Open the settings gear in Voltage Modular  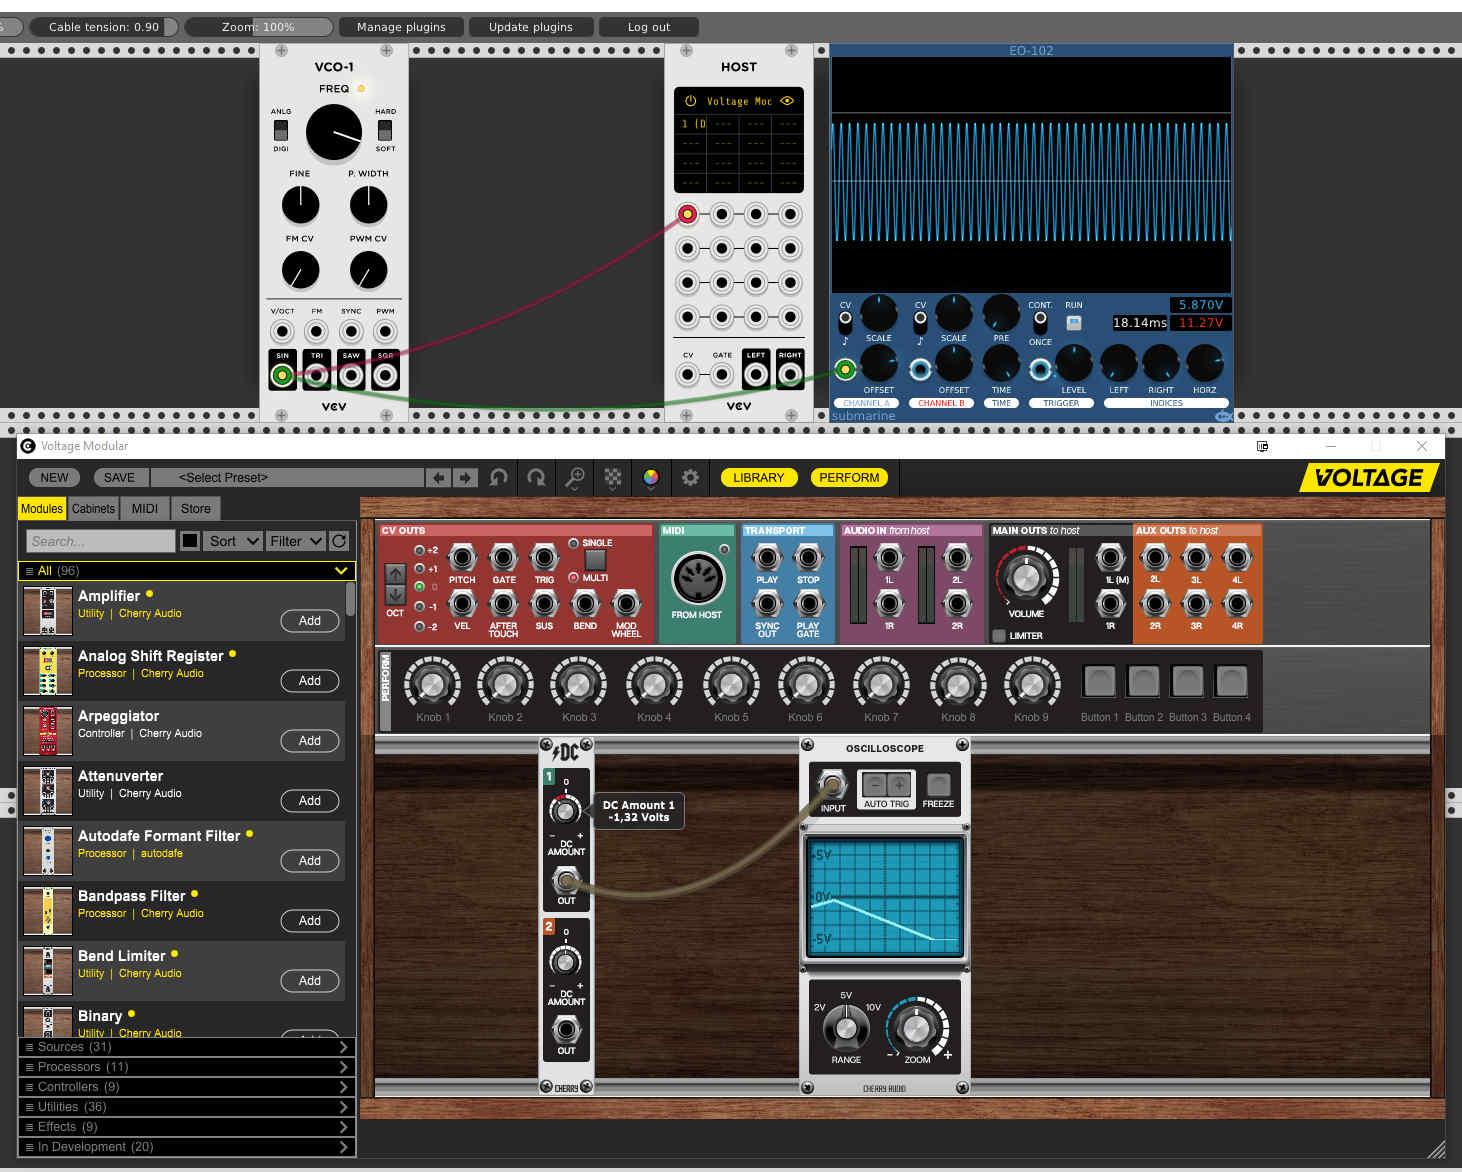(690, 477)
